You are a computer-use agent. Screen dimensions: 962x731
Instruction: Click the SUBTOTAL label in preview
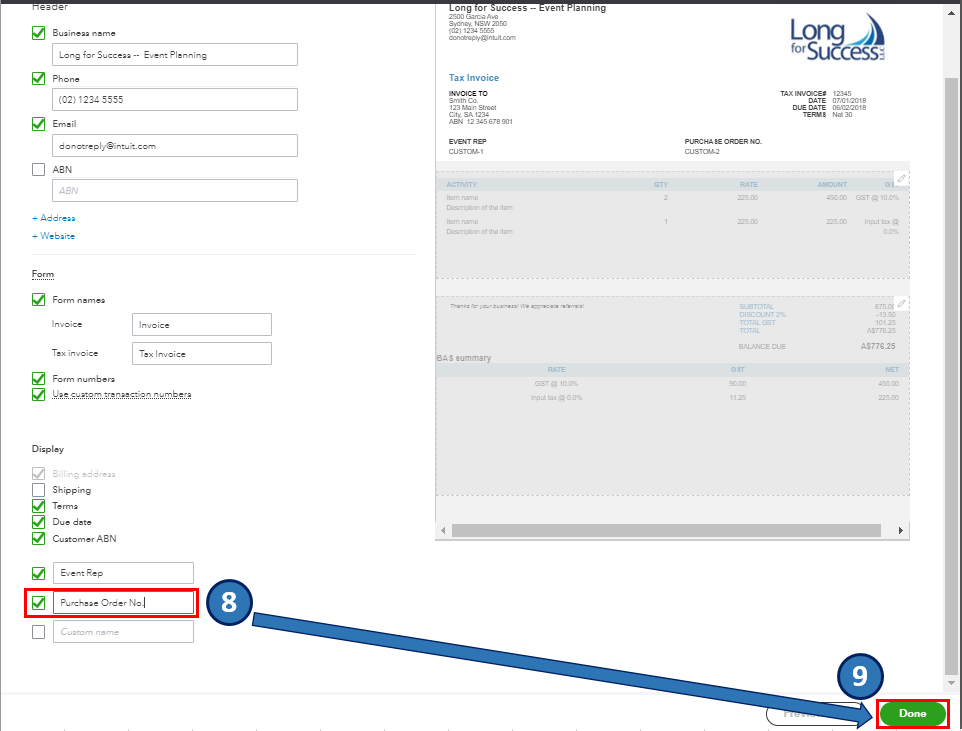coord(756,306)
